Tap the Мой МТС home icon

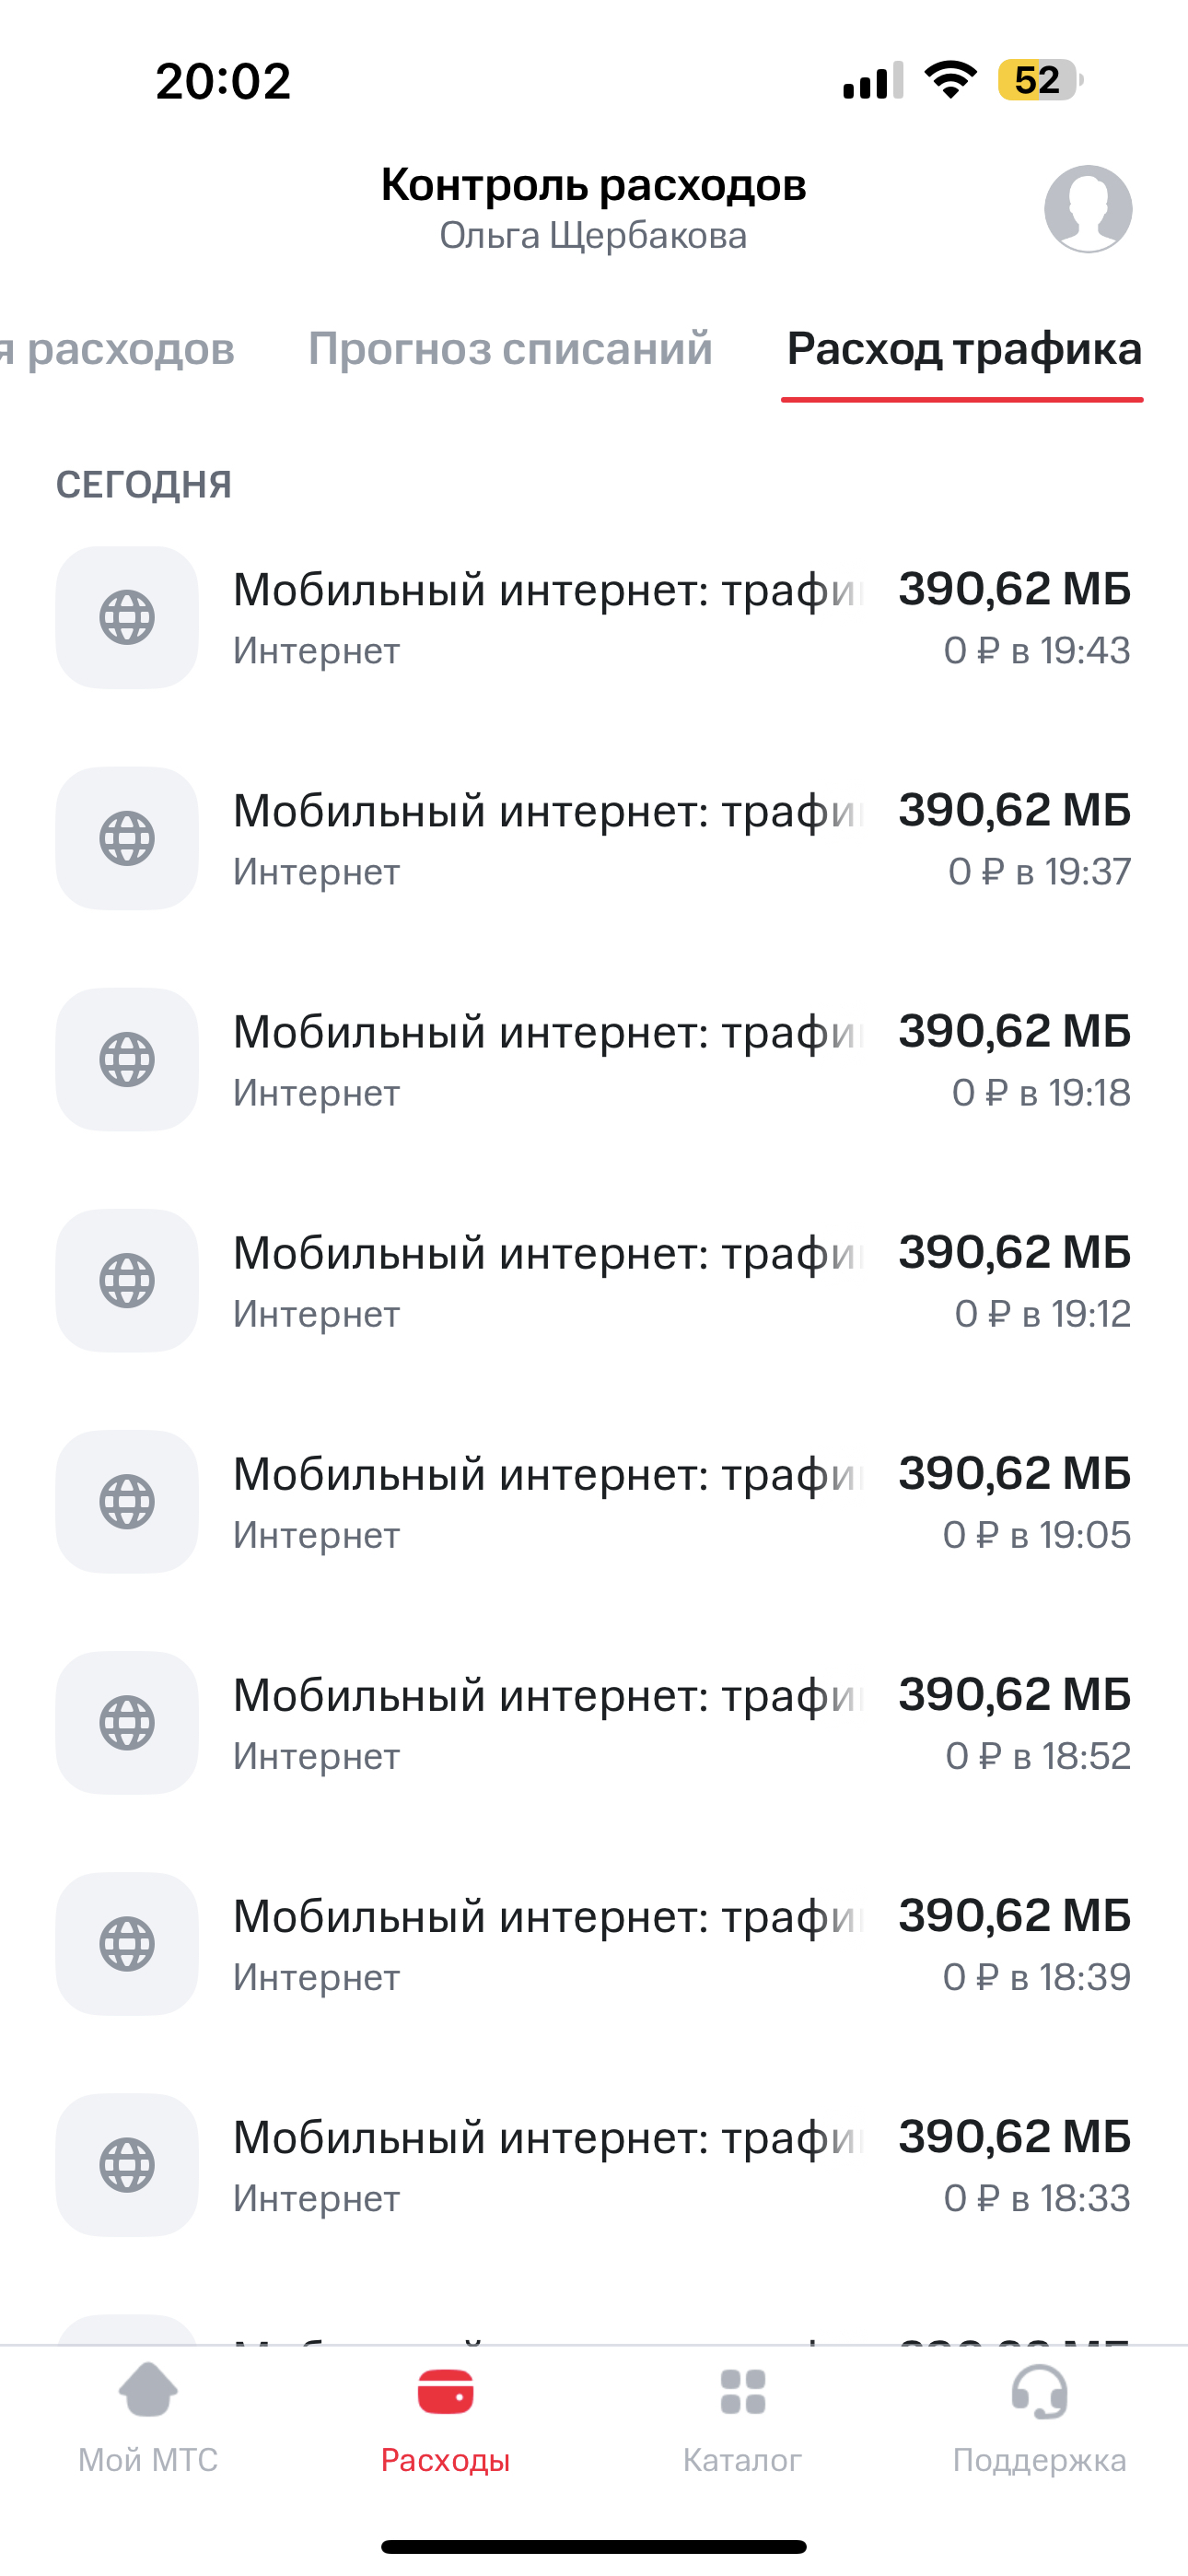(x=148, y=2390)
